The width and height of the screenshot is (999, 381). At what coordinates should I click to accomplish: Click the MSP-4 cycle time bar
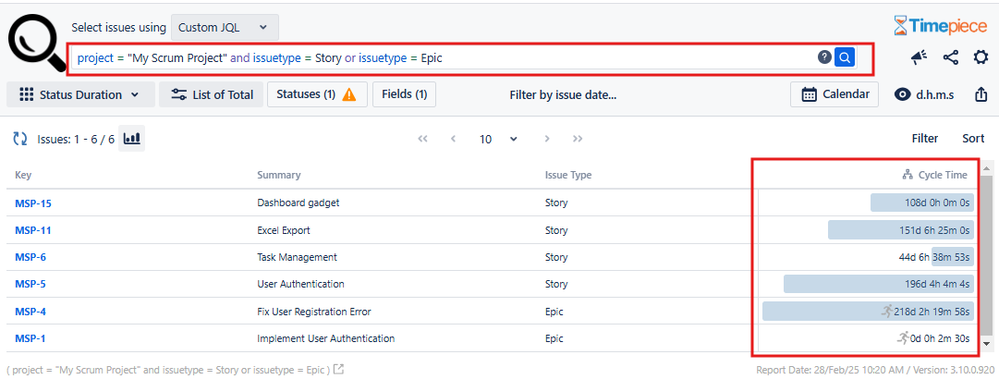868,311
